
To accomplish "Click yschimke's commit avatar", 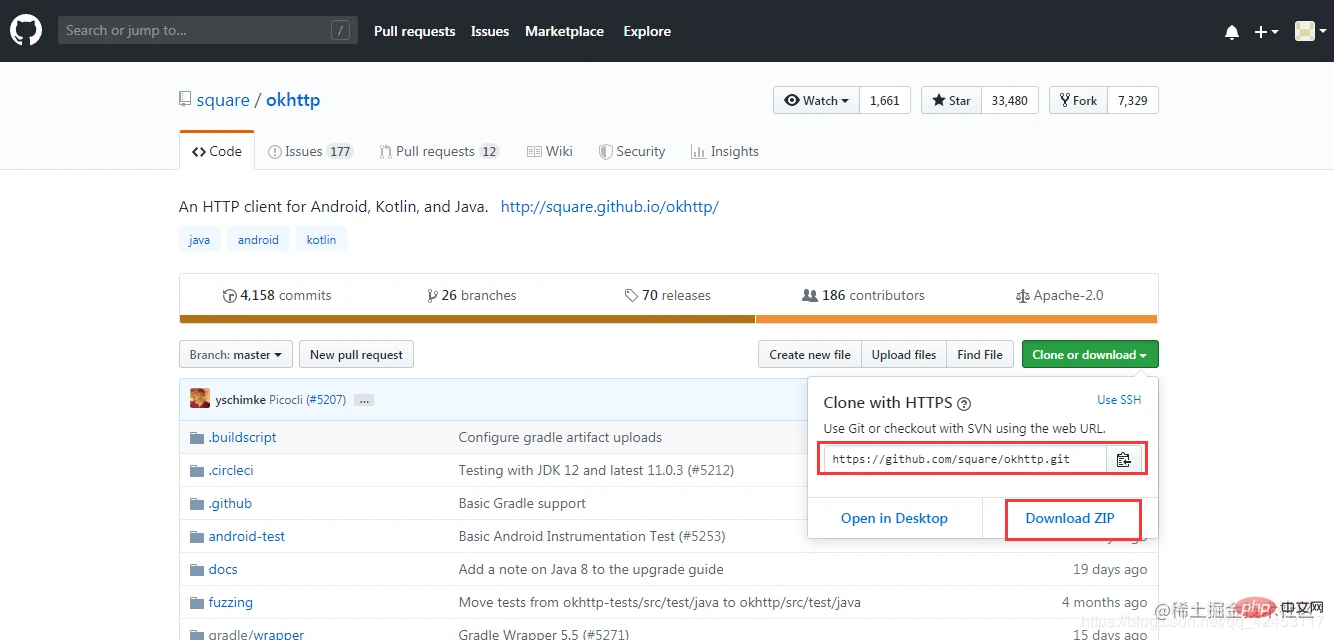I will (x=200, y=399).
